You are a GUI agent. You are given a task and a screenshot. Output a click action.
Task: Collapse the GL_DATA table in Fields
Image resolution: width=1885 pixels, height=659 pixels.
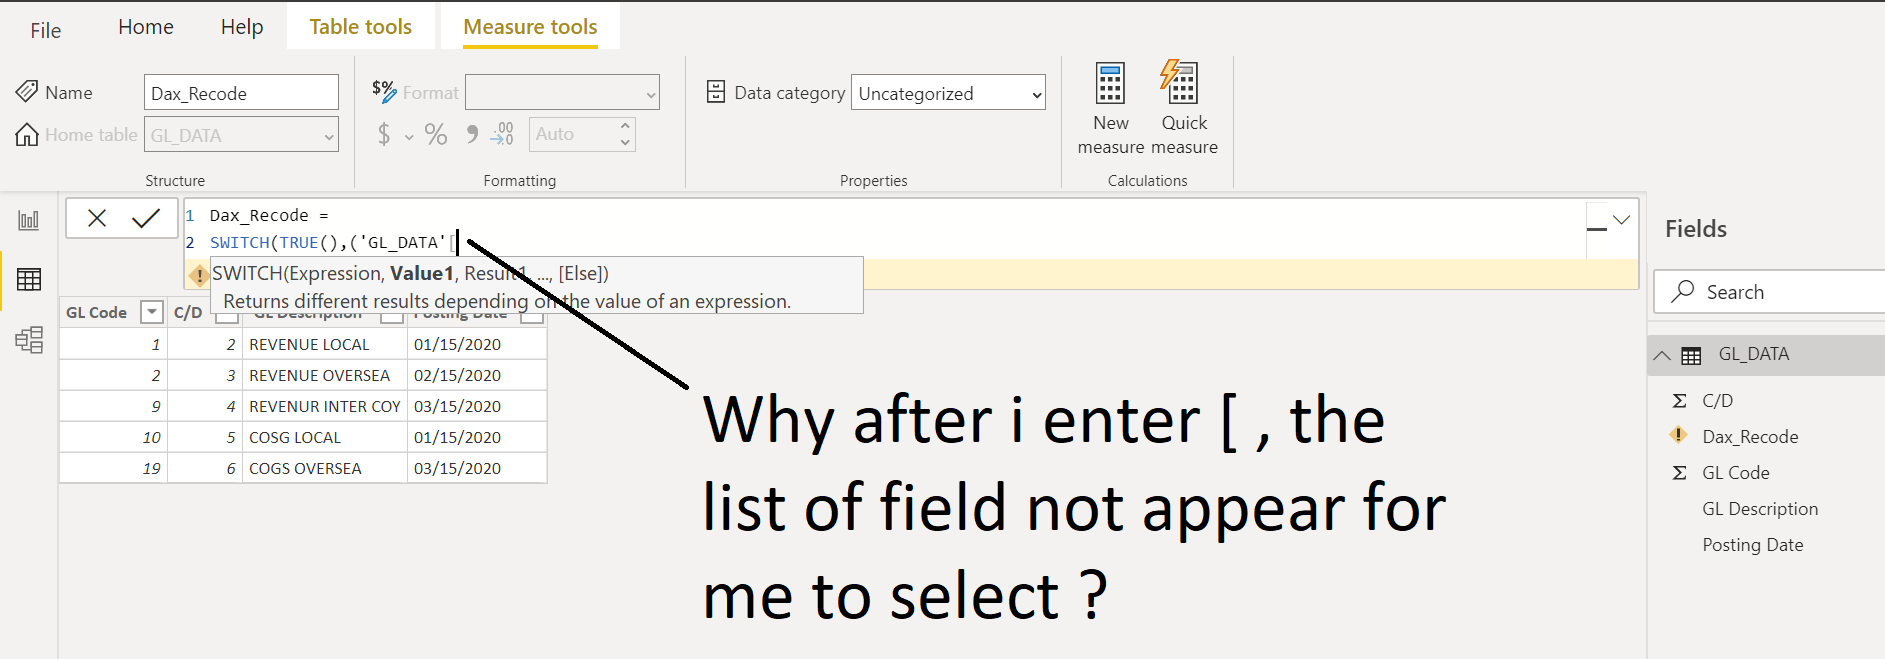[x=1662, y=355]
